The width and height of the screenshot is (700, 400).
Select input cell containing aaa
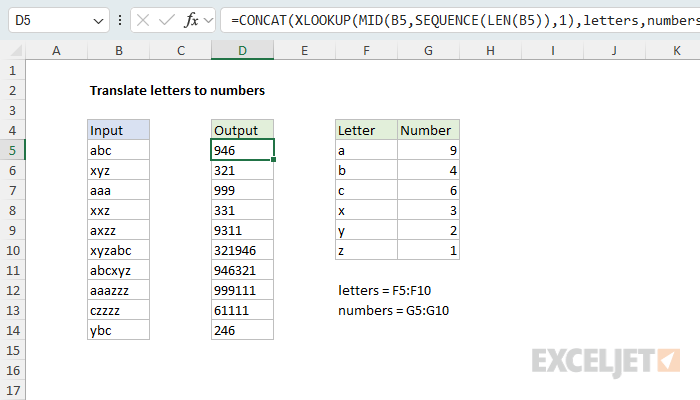pyautogui.click(x=119, y=190)
